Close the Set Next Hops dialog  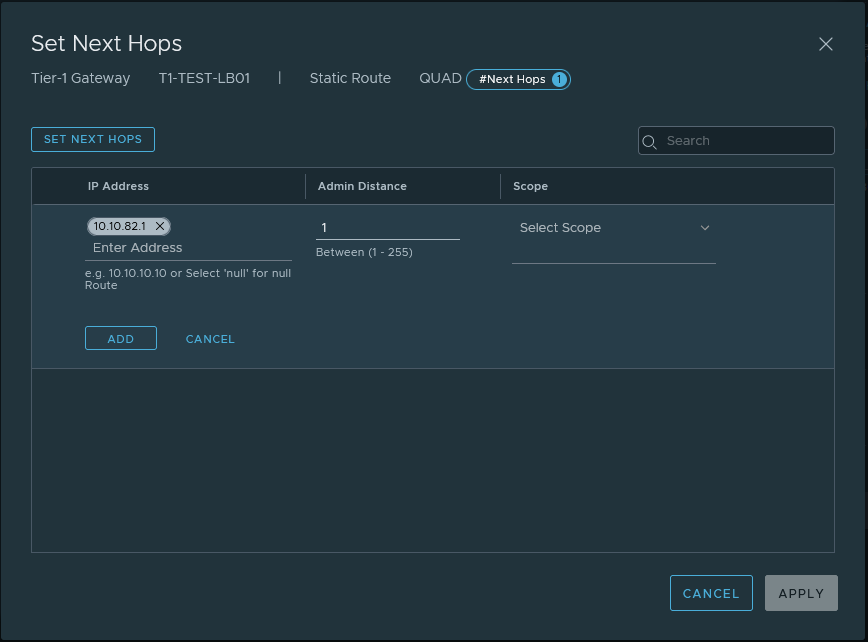(x=825, y=44)
